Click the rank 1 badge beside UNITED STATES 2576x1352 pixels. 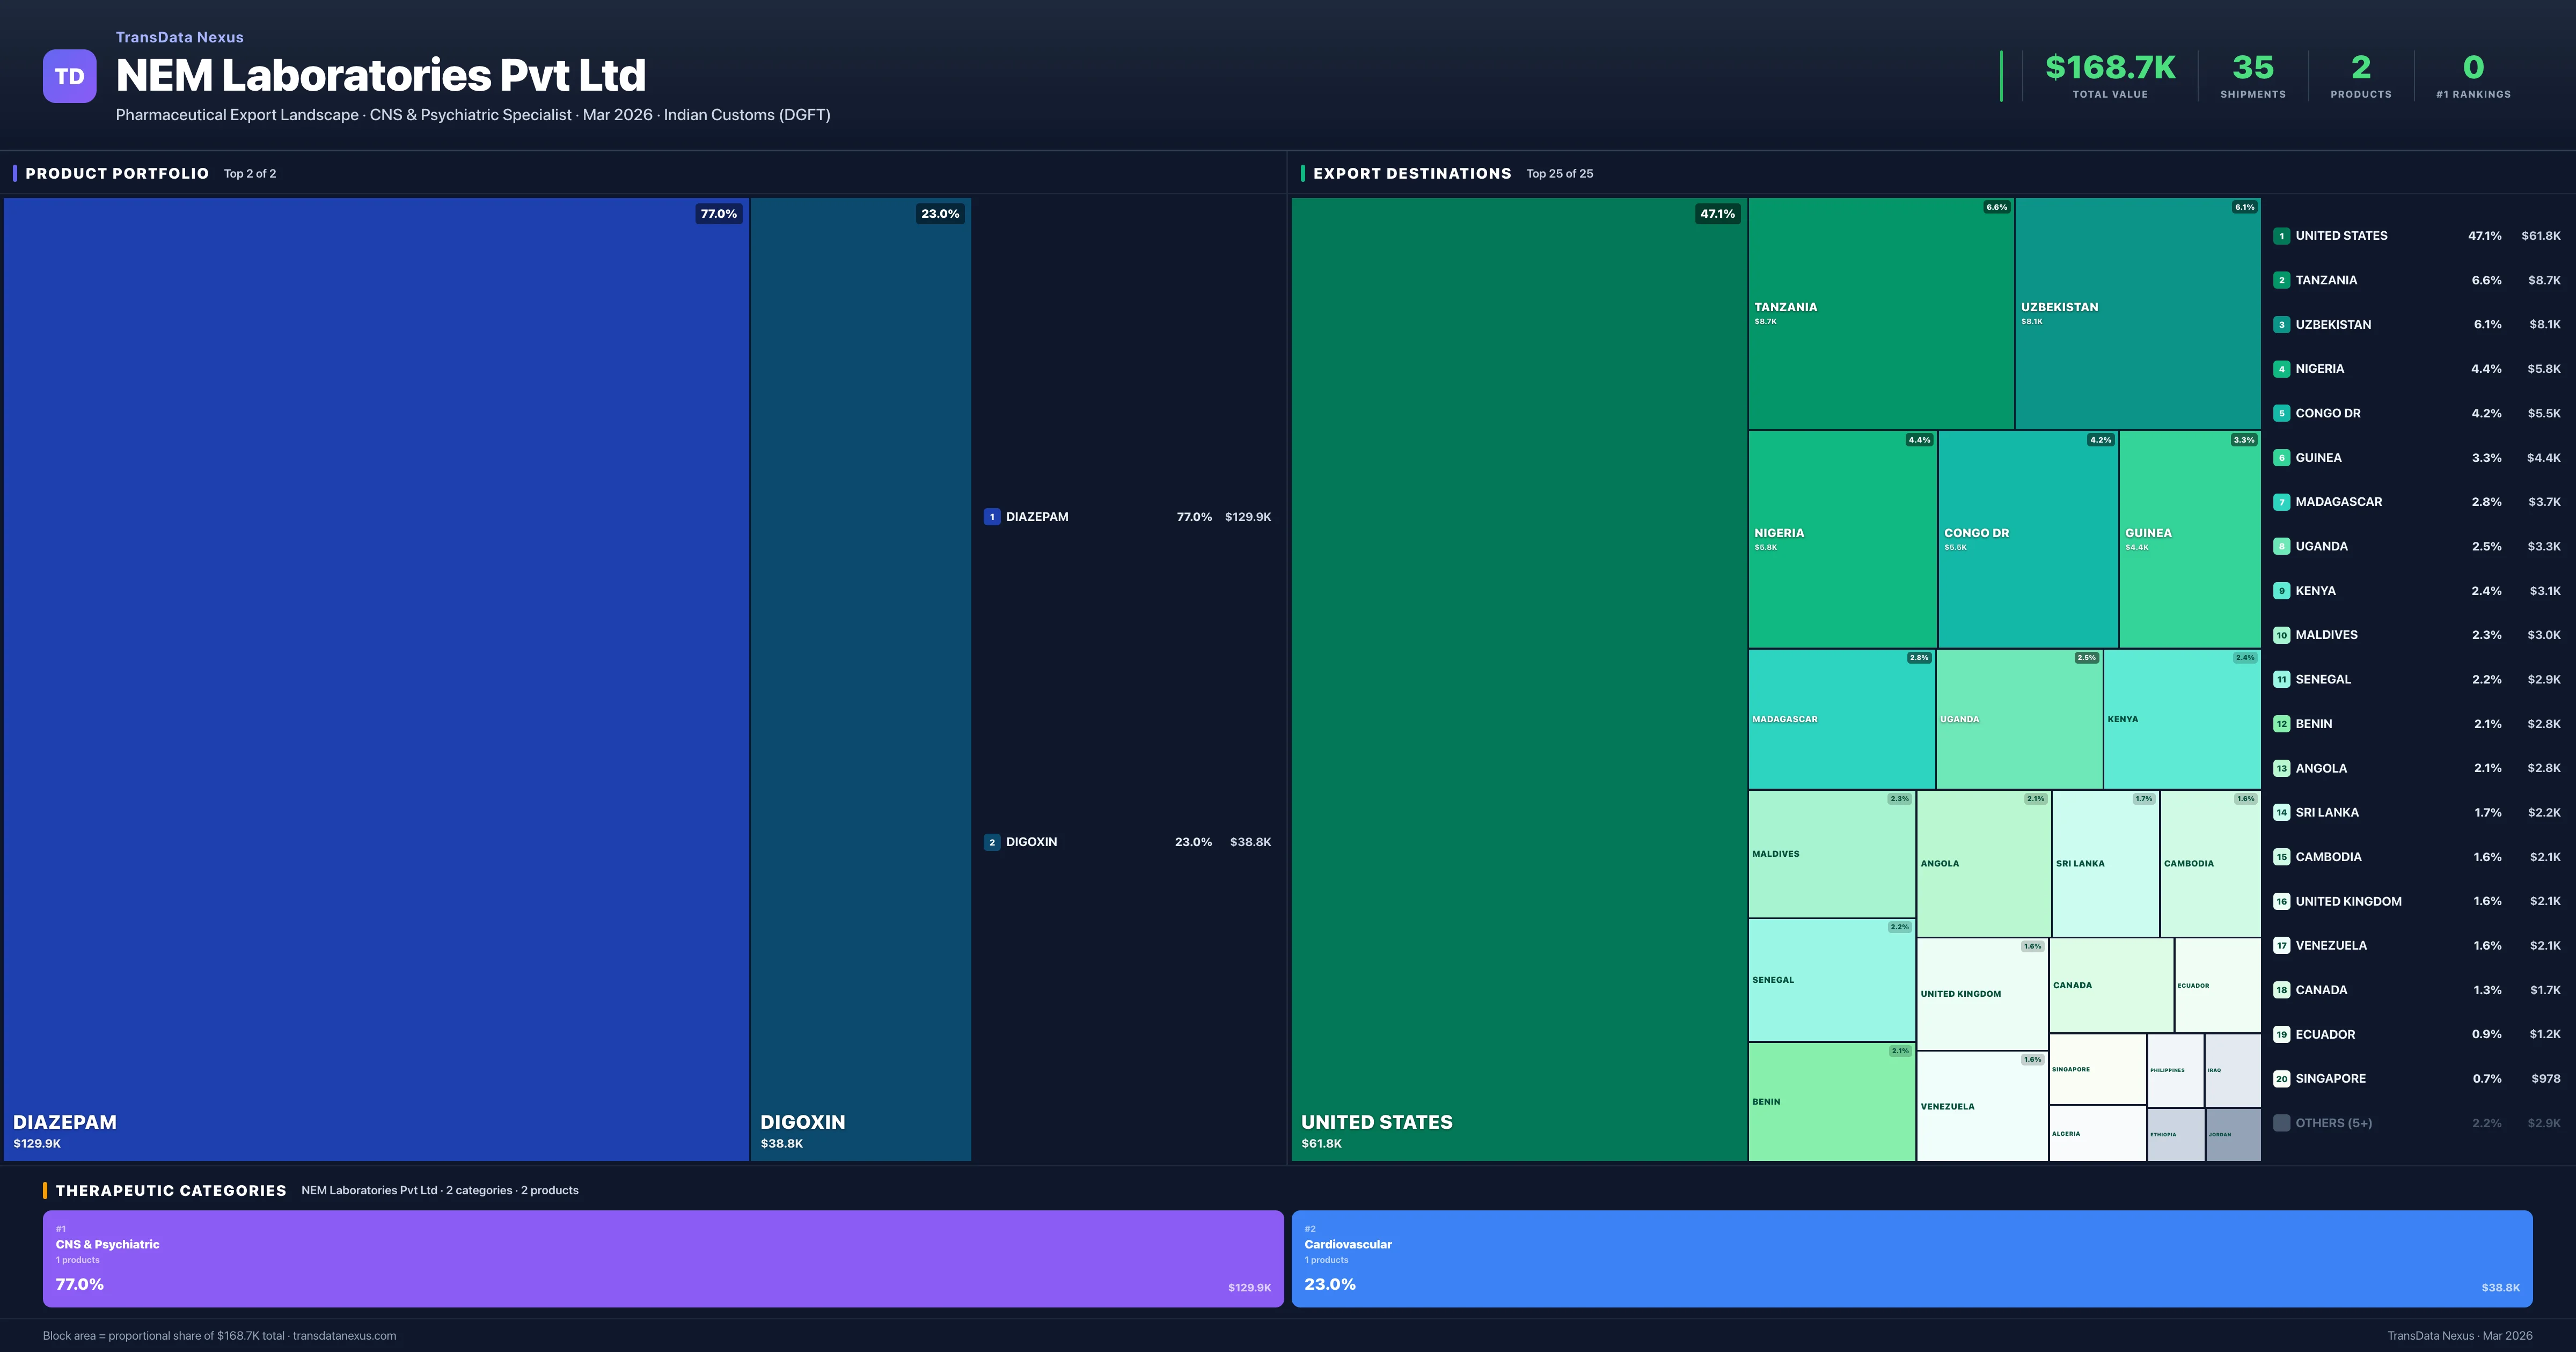click(x=2281, y=236)
